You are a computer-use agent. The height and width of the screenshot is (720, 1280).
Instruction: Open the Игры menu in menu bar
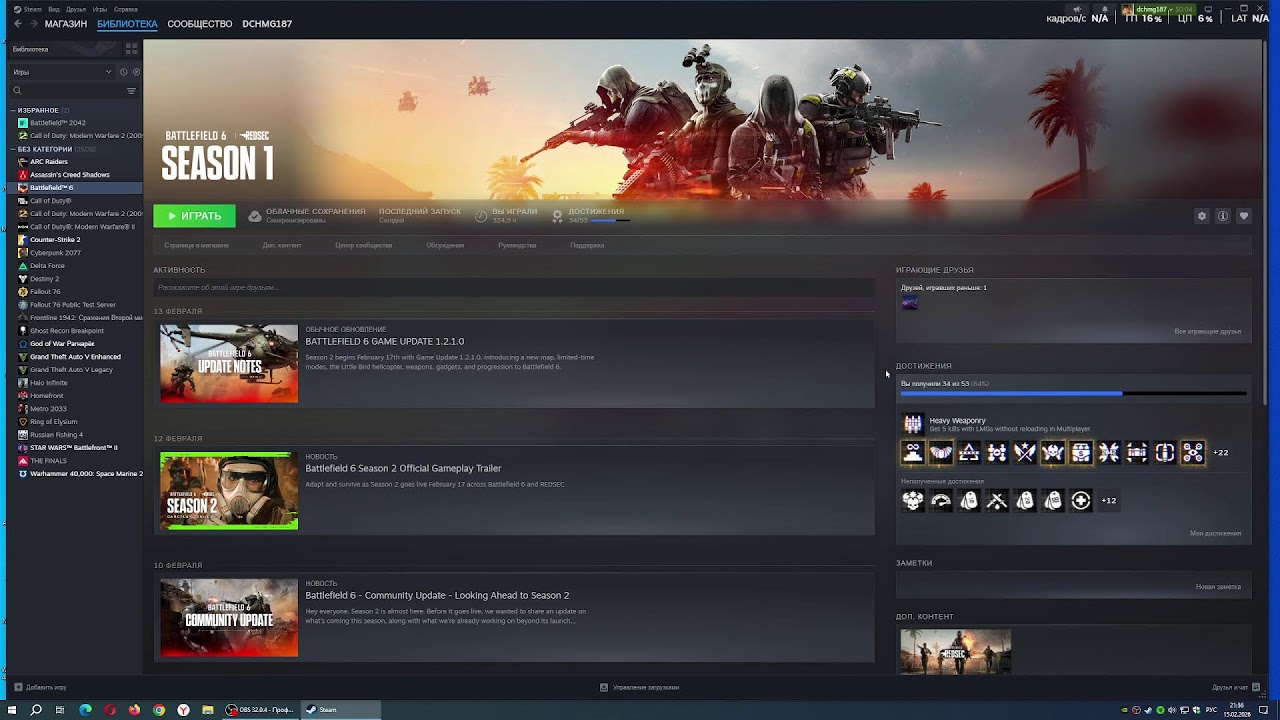tap(100, 9)
